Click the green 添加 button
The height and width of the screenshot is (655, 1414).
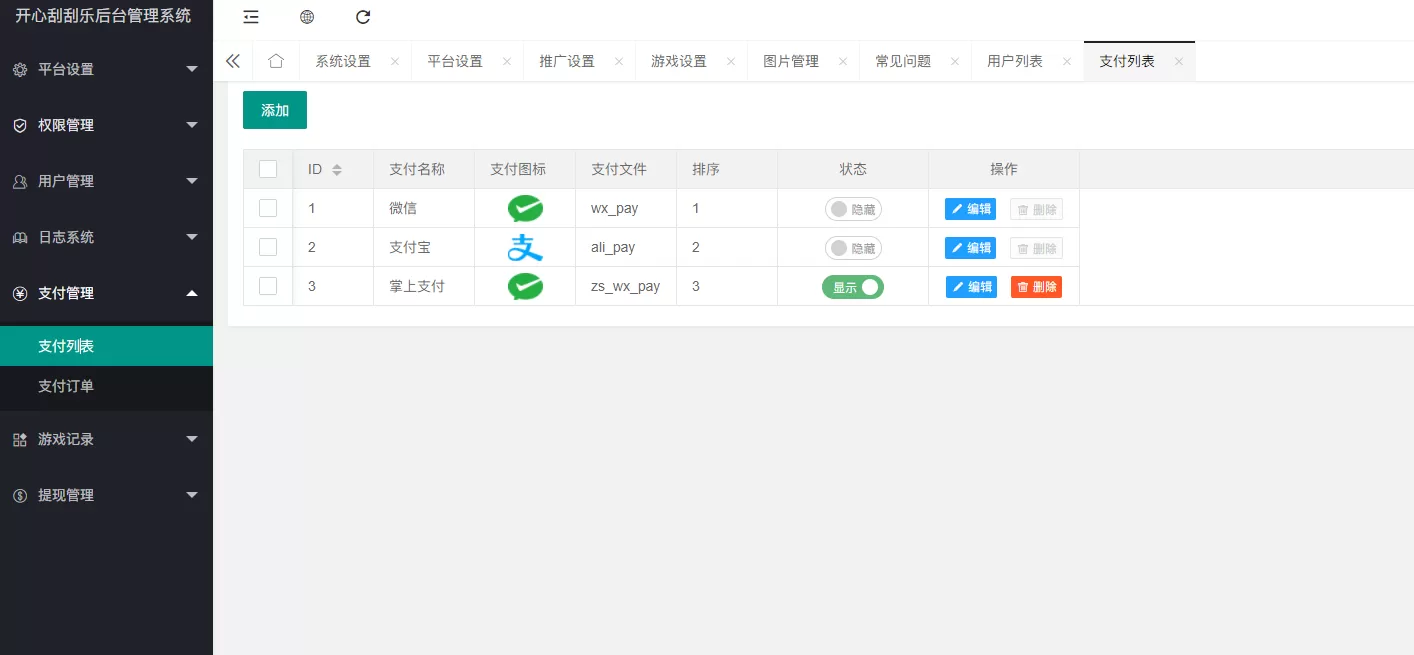click(x=275, y=110)
